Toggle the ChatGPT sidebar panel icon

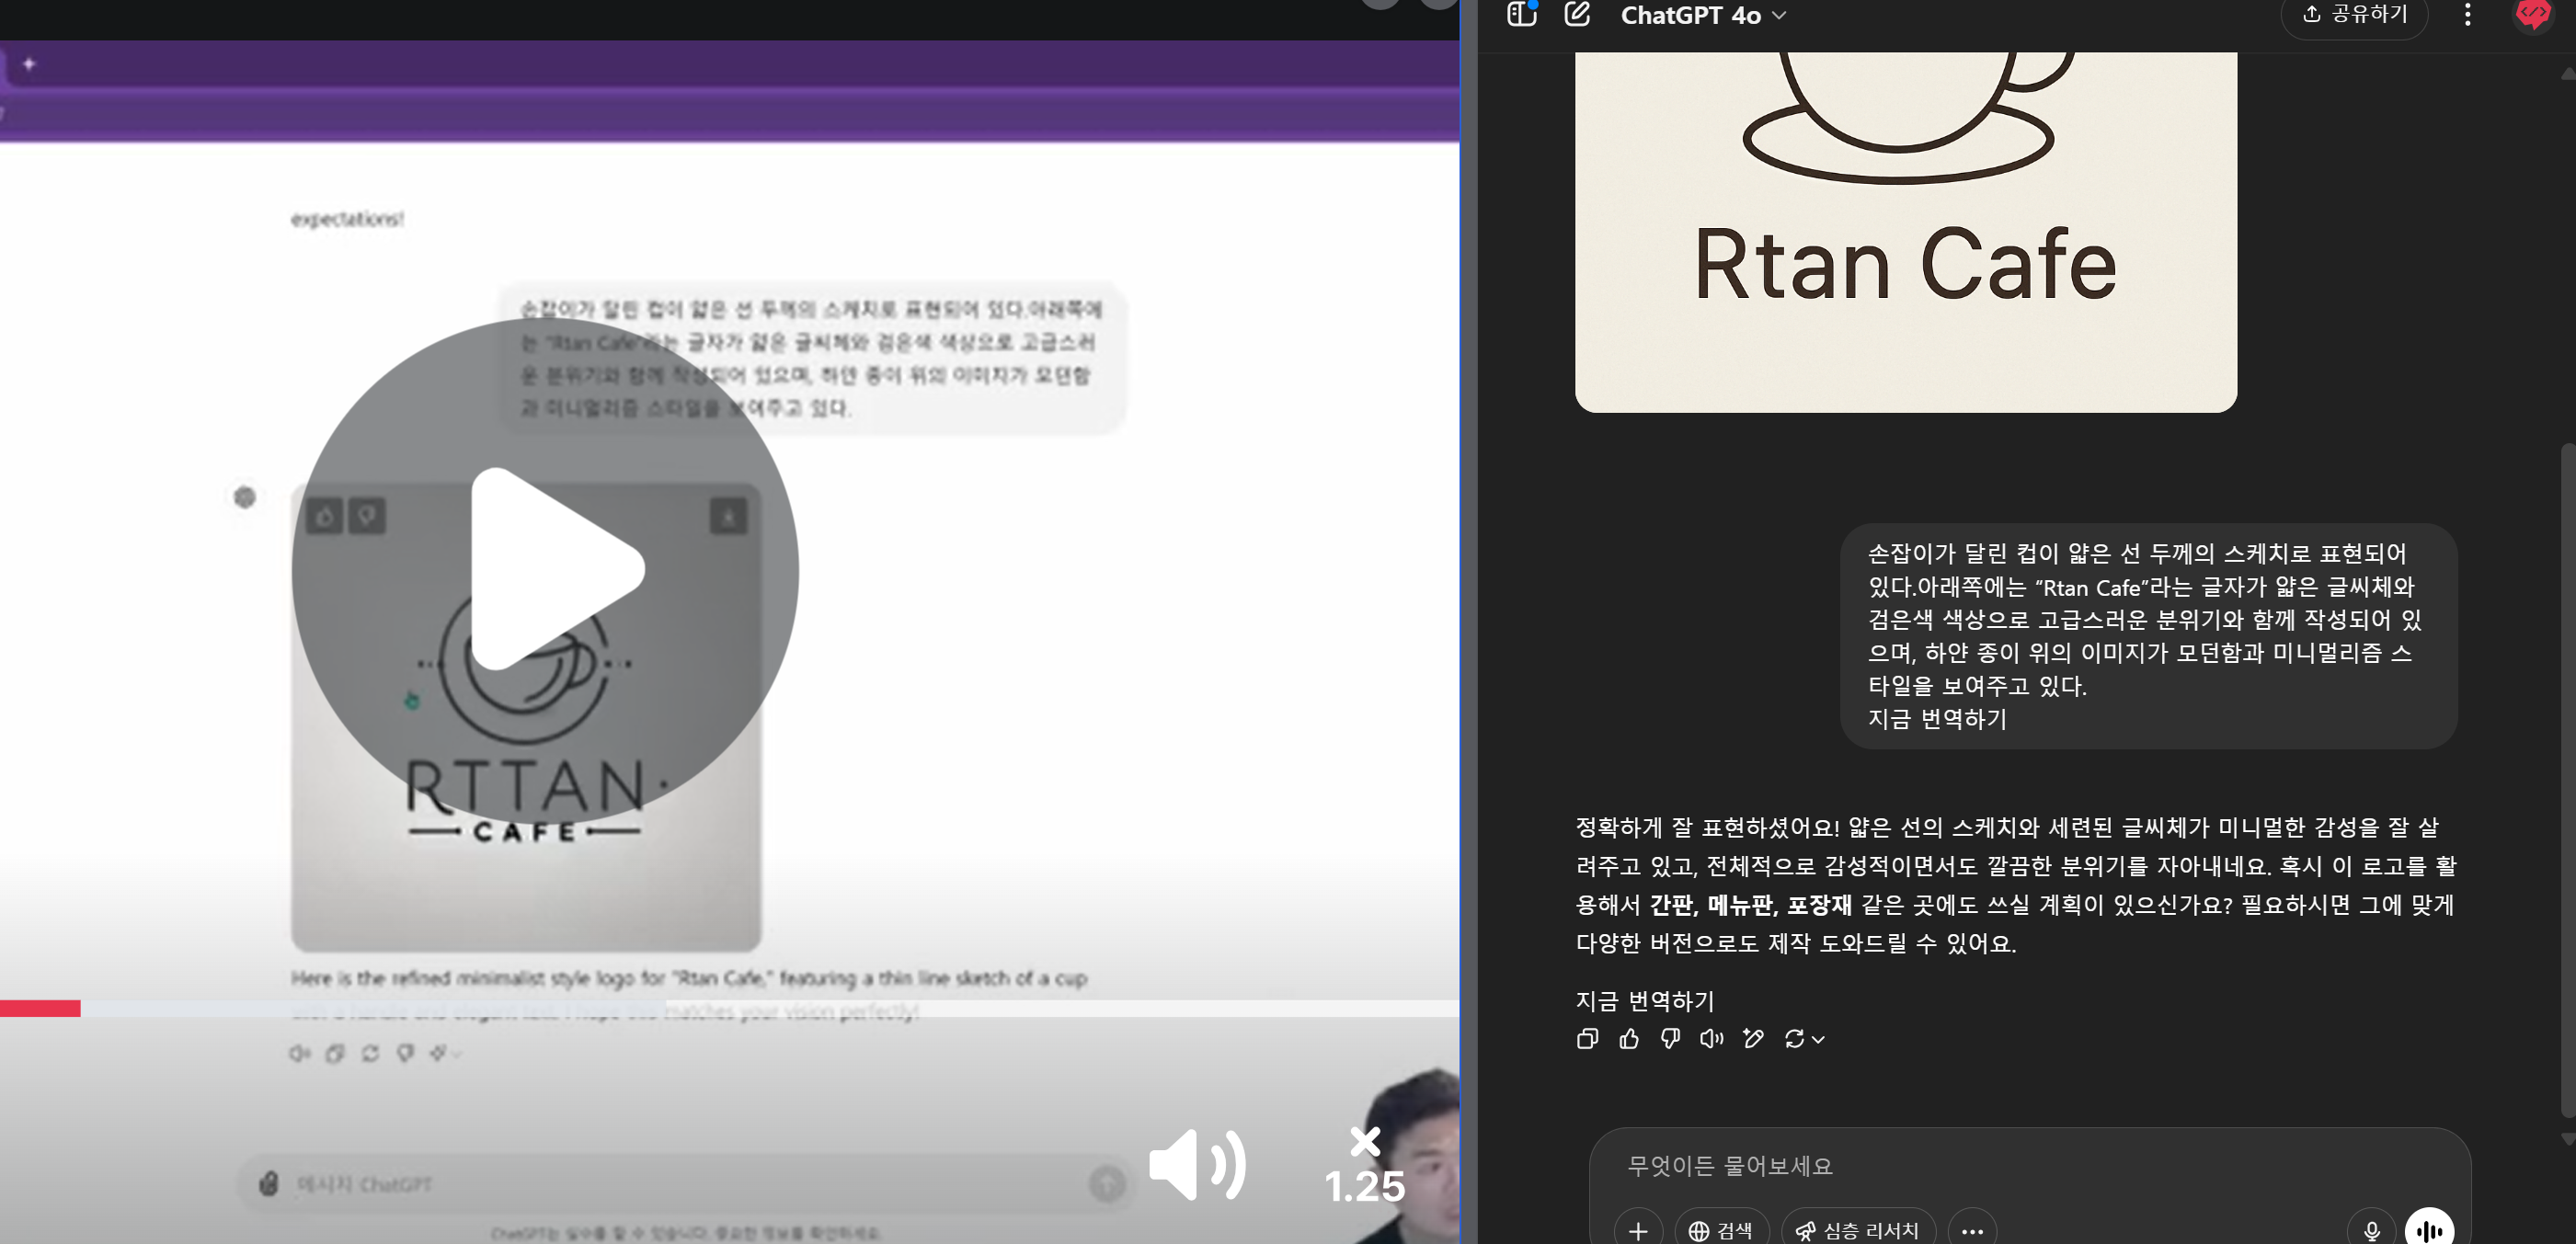click(1521, 14)
